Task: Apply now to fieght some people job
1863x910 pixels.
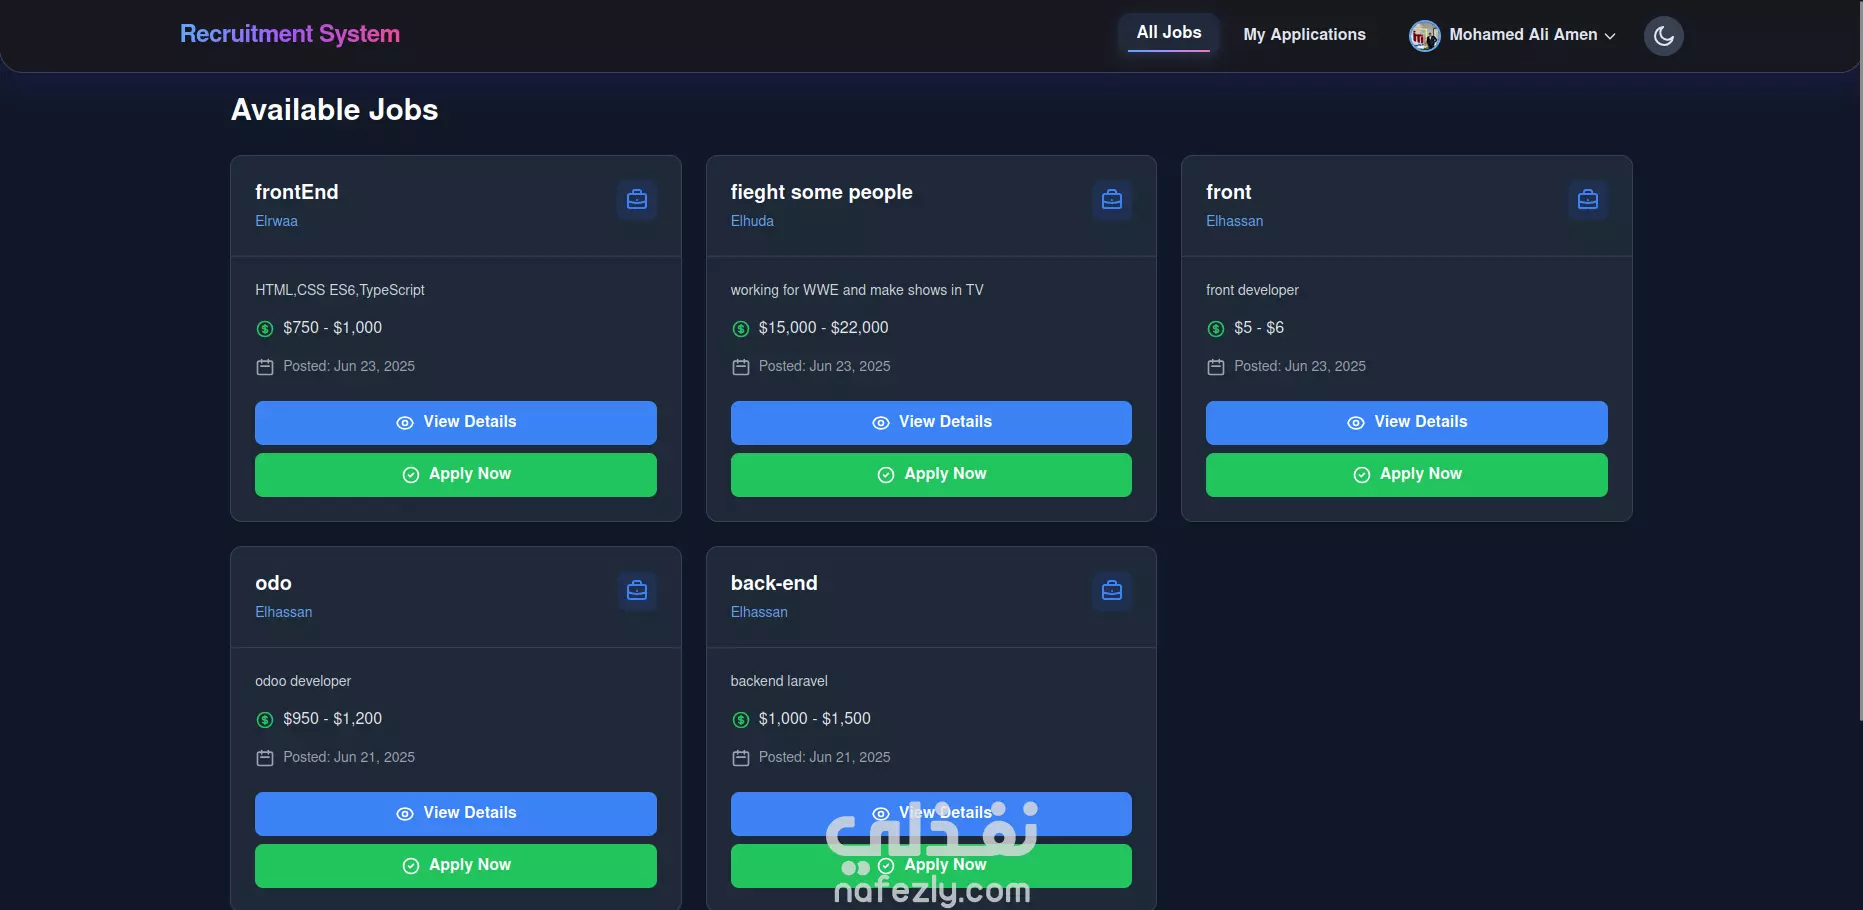Action: tap(931, 475)
